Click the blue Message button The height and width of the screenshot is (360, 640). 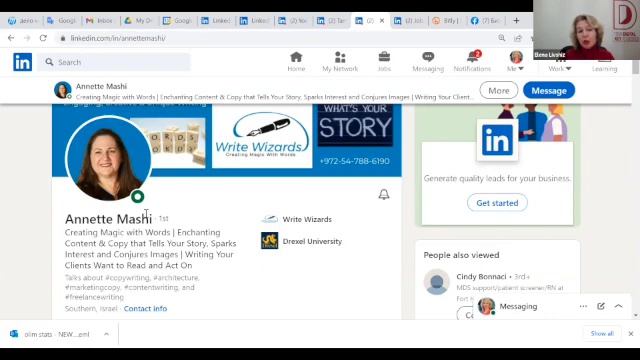point(549,90)
